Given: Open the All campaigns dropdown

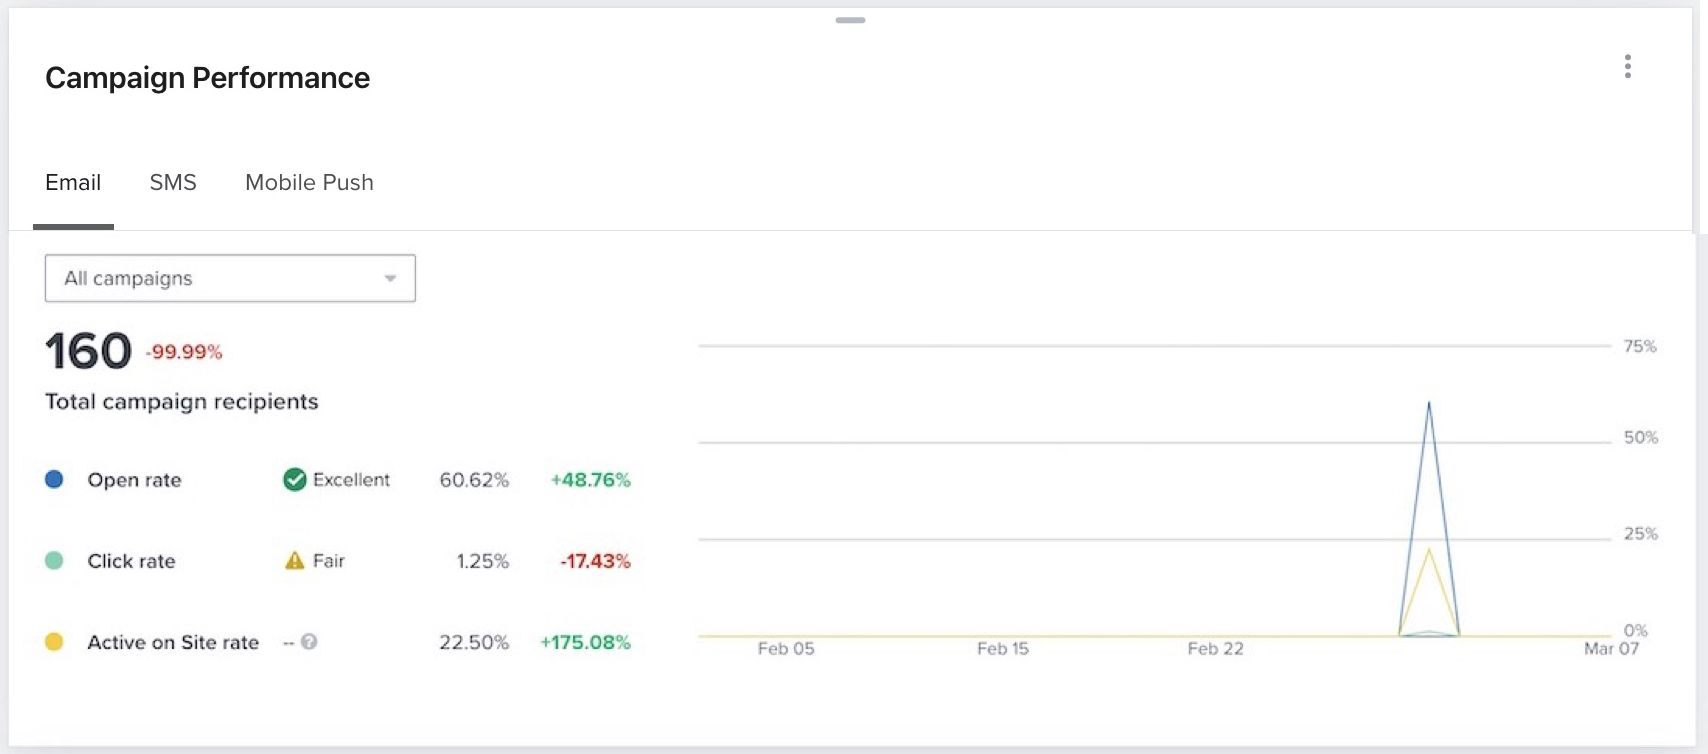Looking at the screenshot, I should [x=230, y=278].
